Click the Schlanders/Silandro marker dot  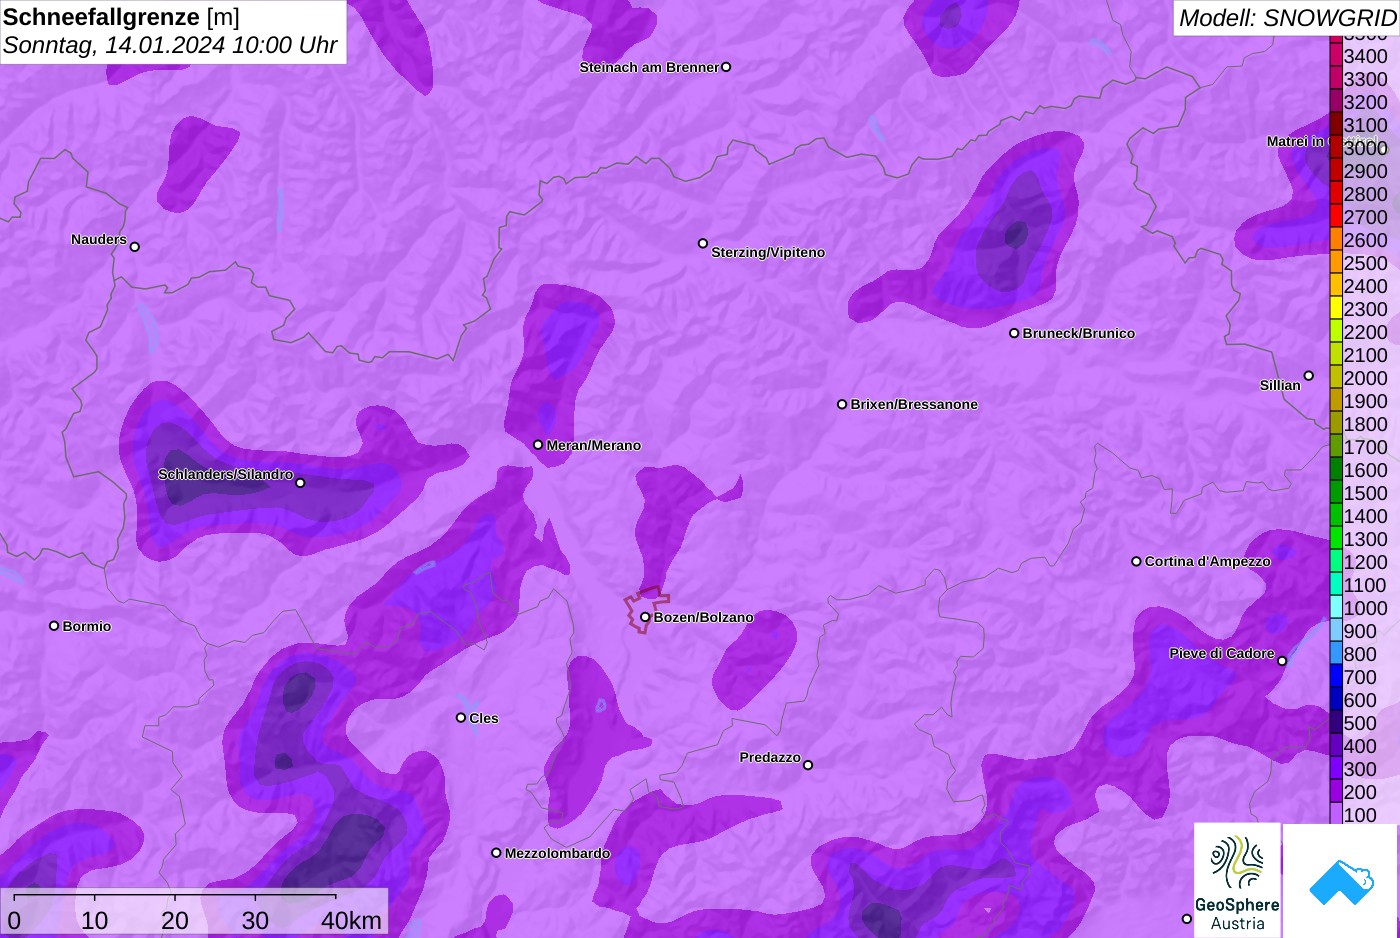click(x=300, y=483)
